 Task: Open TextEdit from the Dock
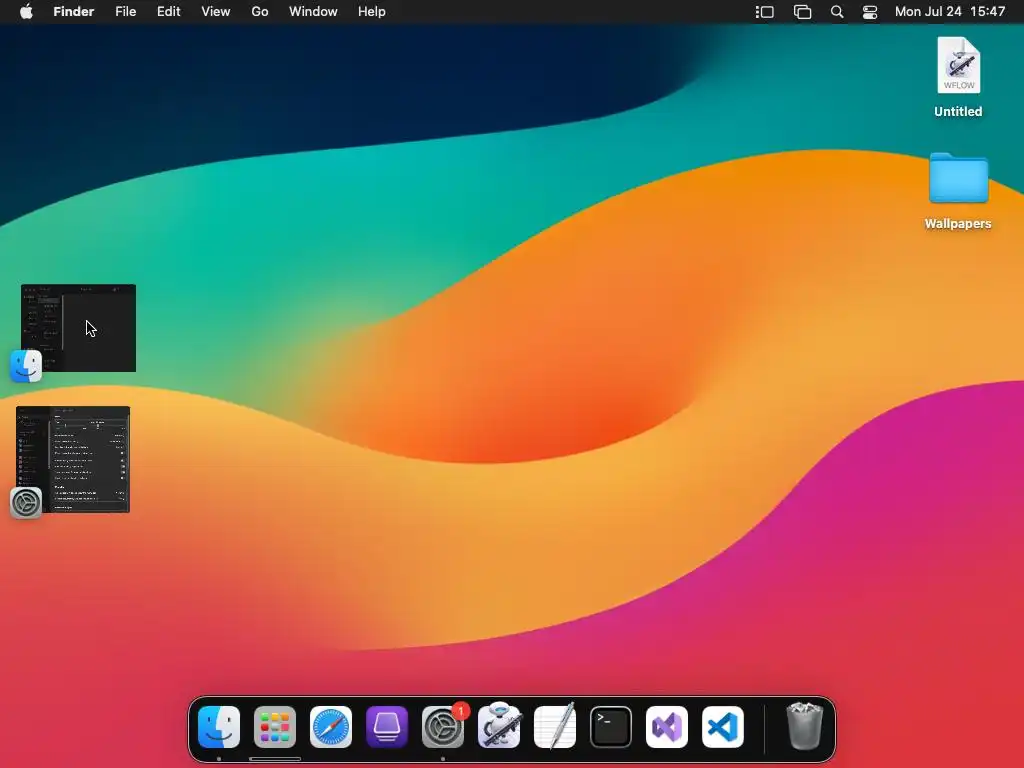(555, 726)
